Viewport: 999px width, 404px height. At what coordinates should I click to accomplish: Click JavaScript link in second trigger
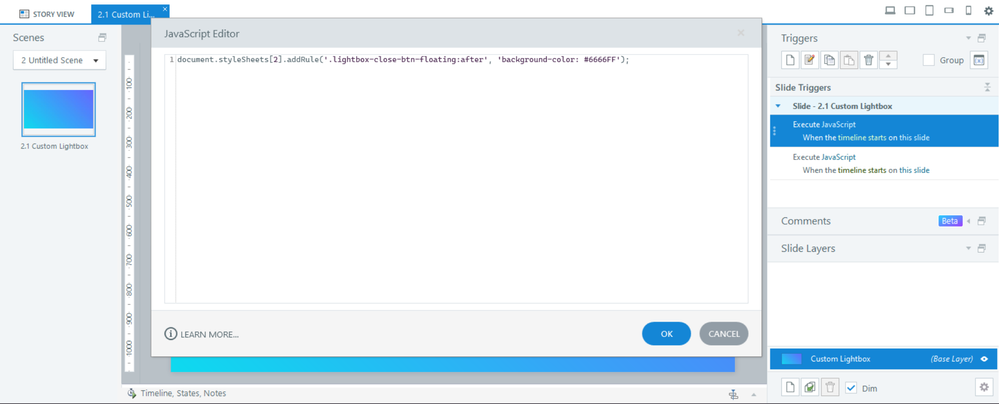click(x=838, y=157)
